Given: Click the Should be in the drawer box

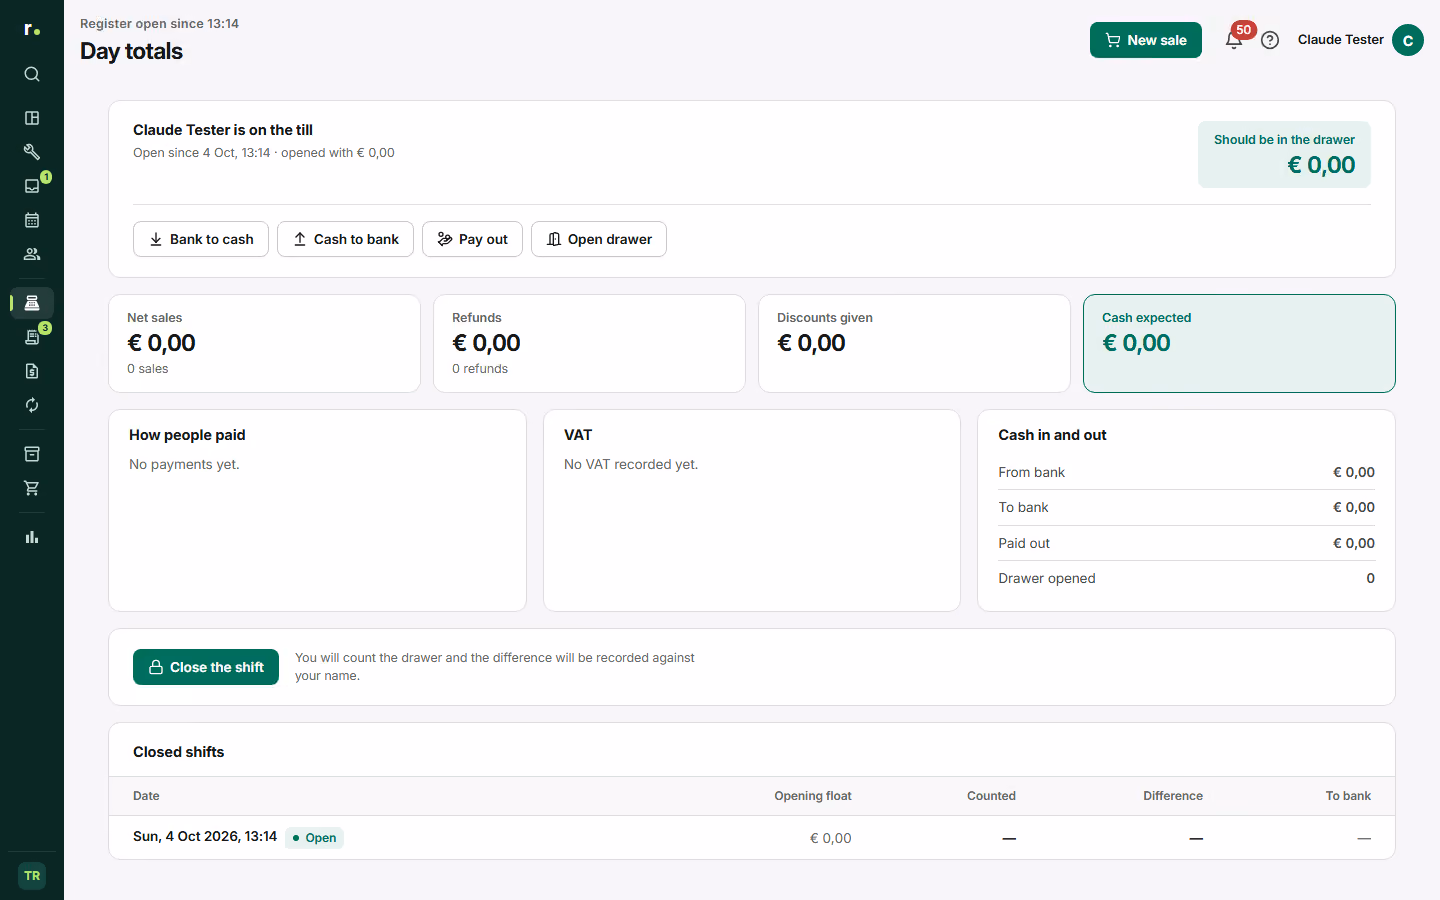Looking at the screenshot, I should pos(1284,155).
